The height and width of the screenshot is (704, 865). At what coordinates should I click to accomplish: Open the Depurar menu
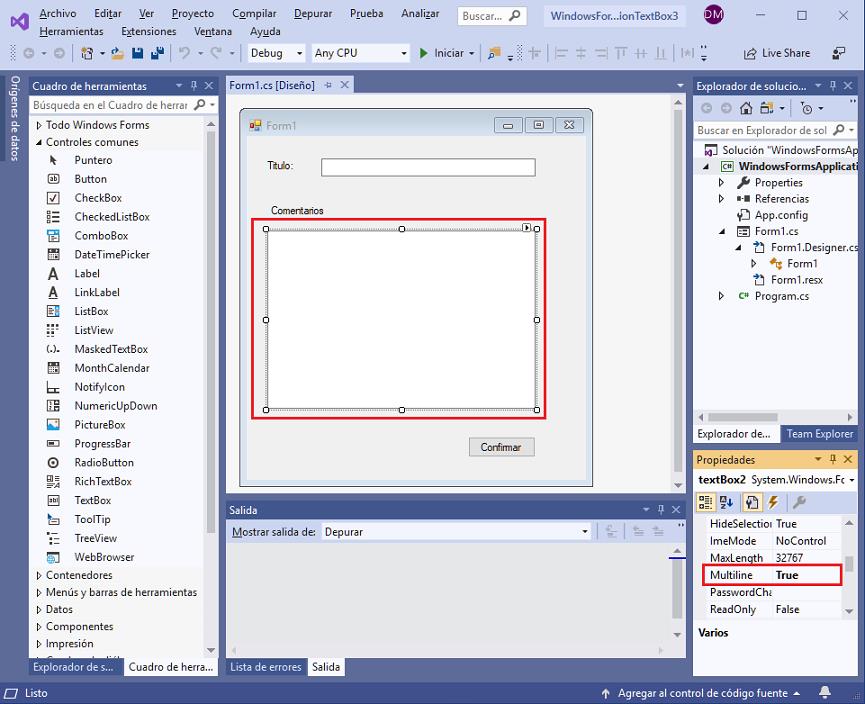tap(312, 14)
